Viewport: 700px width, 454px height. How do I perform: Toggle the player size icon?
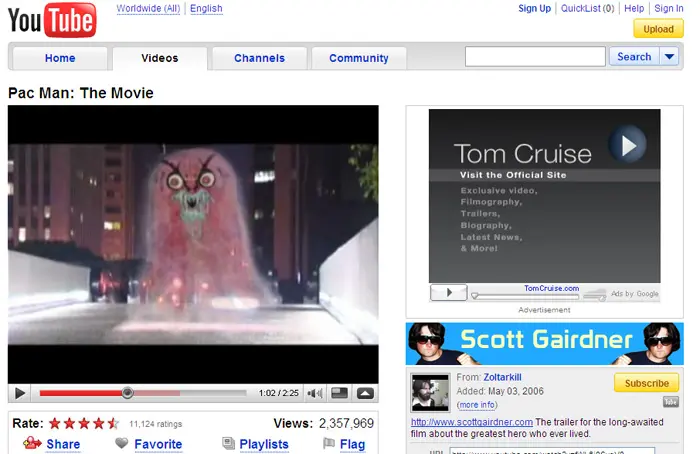coord(339,393)
